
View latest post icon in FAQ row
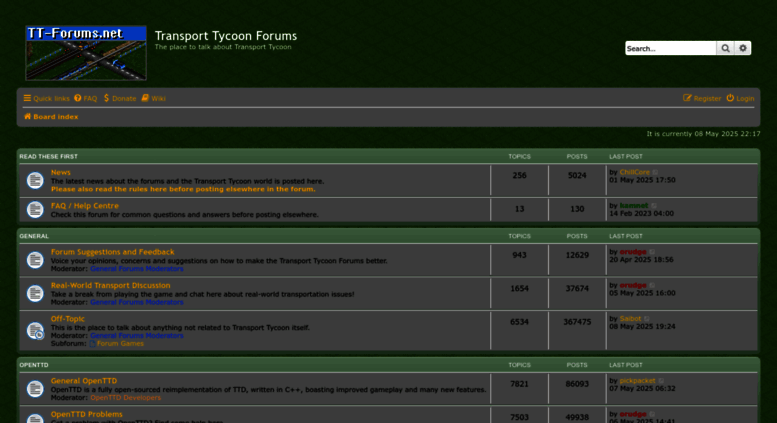pos(654,206)
